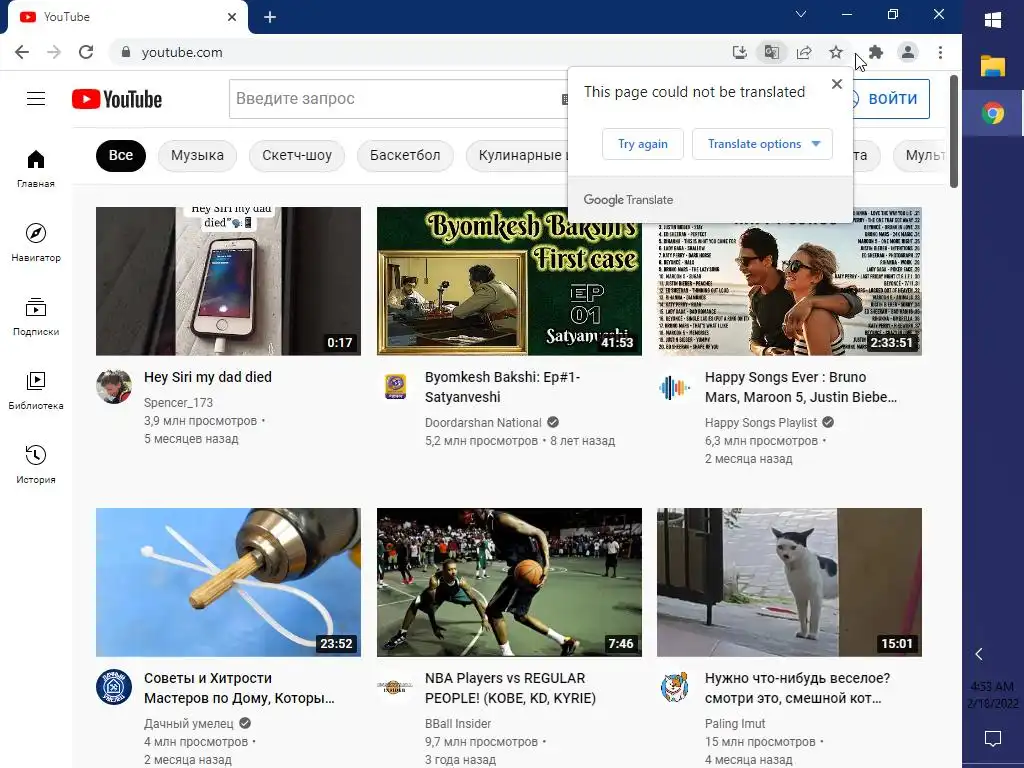Open Paling Imut channel avatar
Image resolution: width=1024 pixels, height=768 pixels.
coord(675,687)
